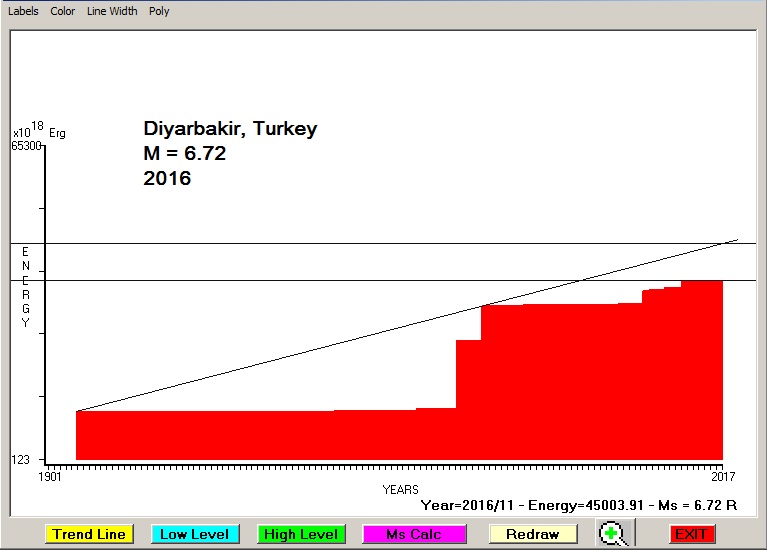This screenshot has width=767, height=550.
Task: Select the Diyarbakir, Turkey title text
Action: 230,129
